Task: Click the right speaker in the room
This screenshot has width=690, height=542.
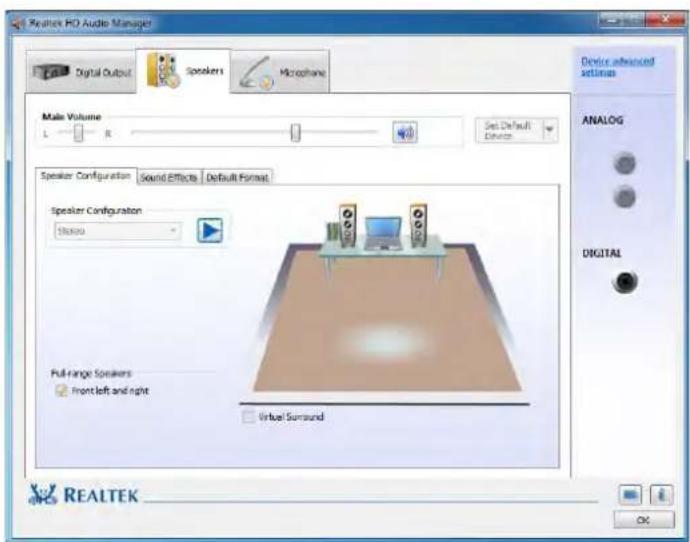Action: 418,225
